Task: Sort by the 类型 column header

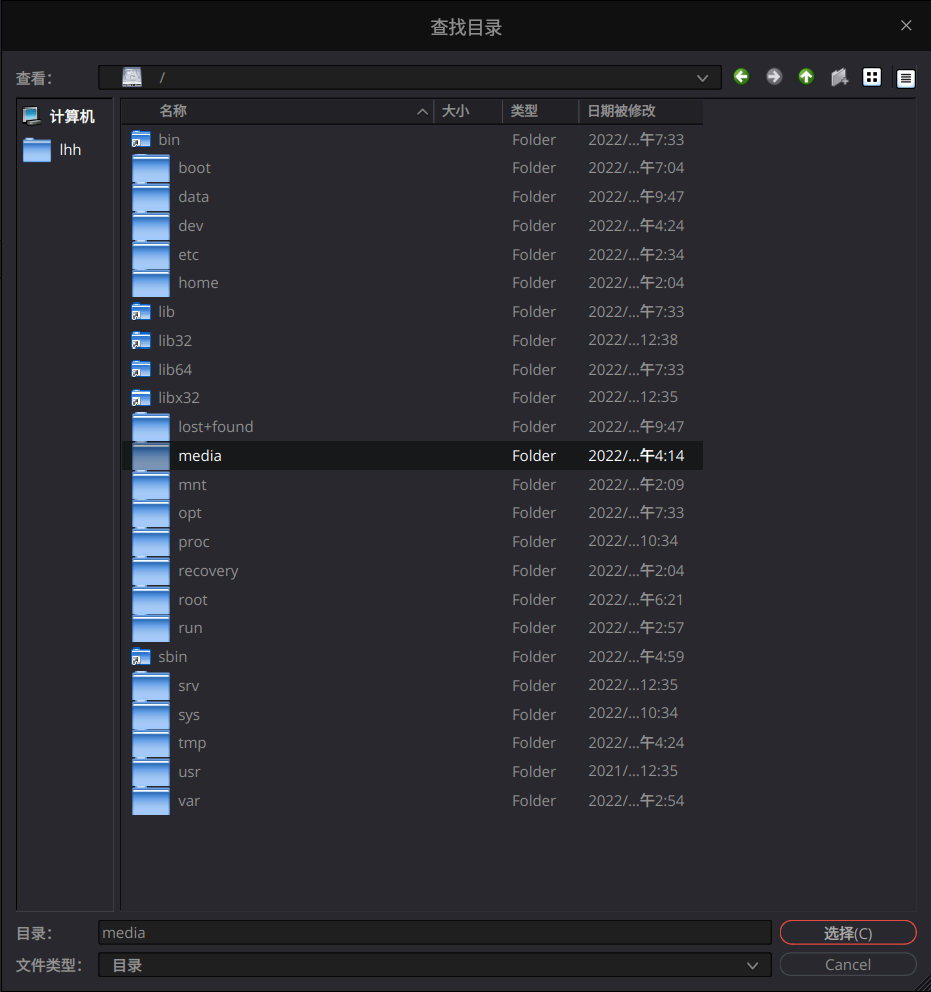Action: coord(540,111)
